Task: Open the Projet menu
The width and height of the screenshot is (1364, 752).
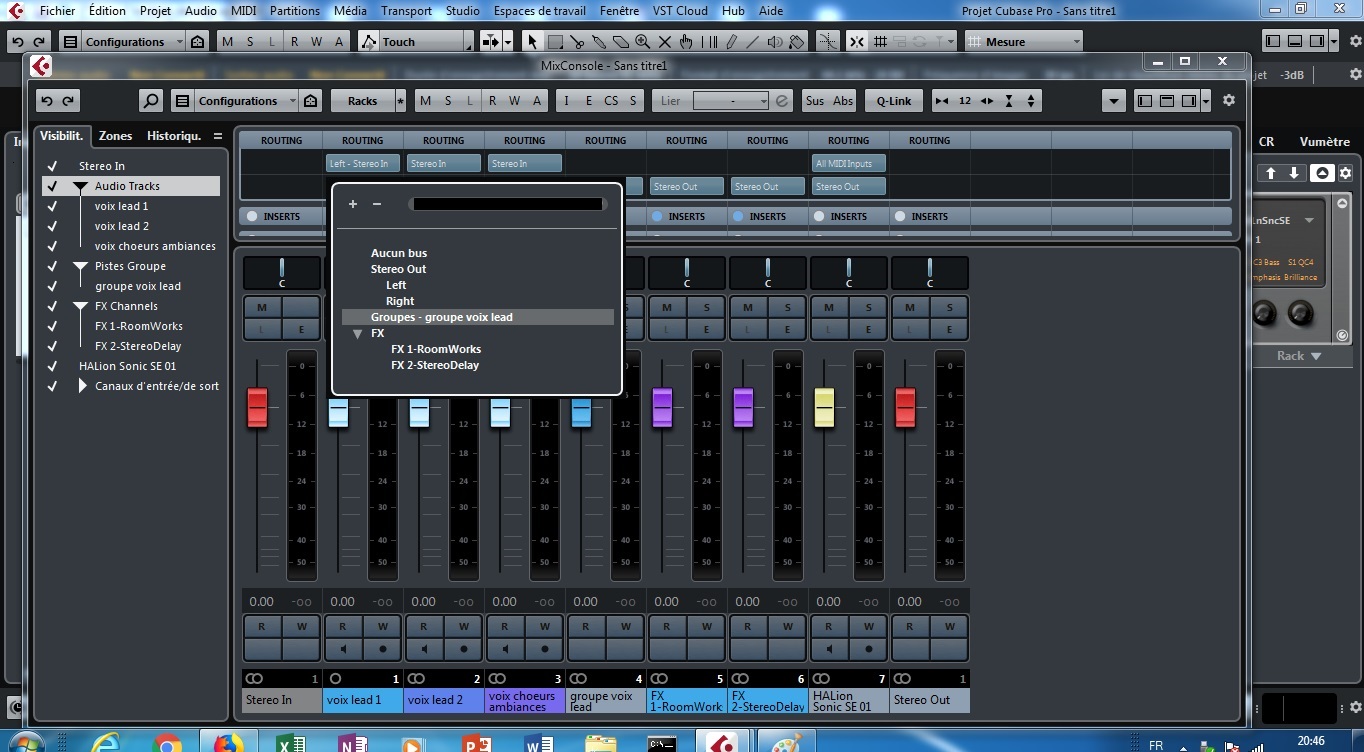Action: click(155, 11)
